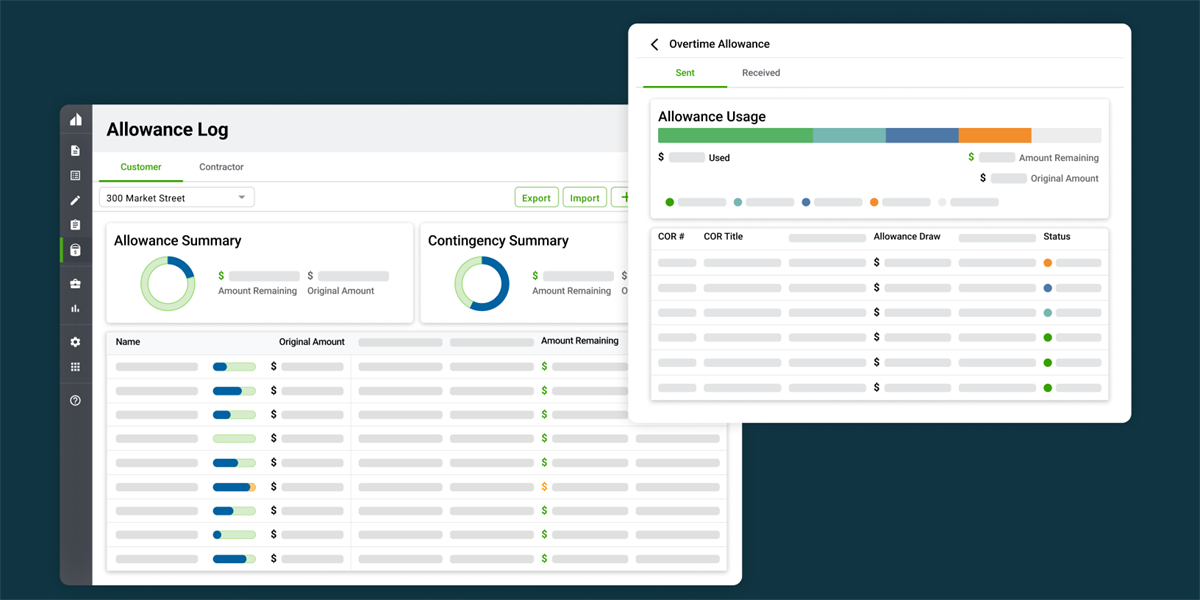The image size is (1200, 600).
Task: Click the COR Title column header
Action: (x=723, y=237)
